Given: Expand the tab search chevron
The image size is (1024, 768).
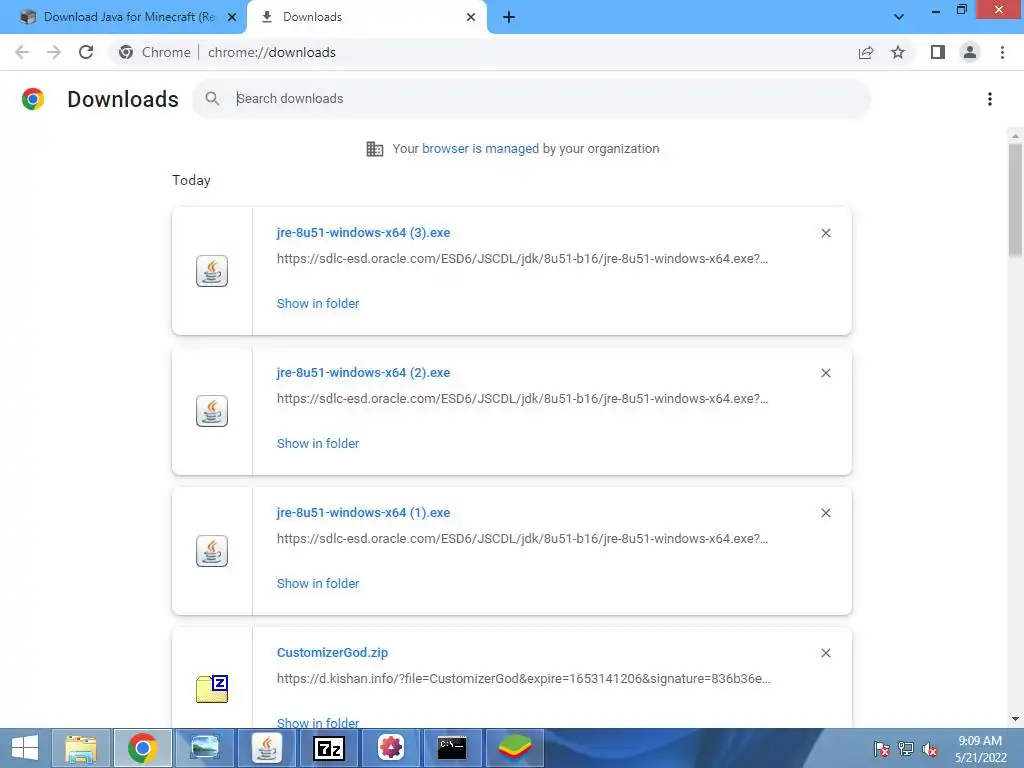Looking at the screenshot, I should [899, 17].
